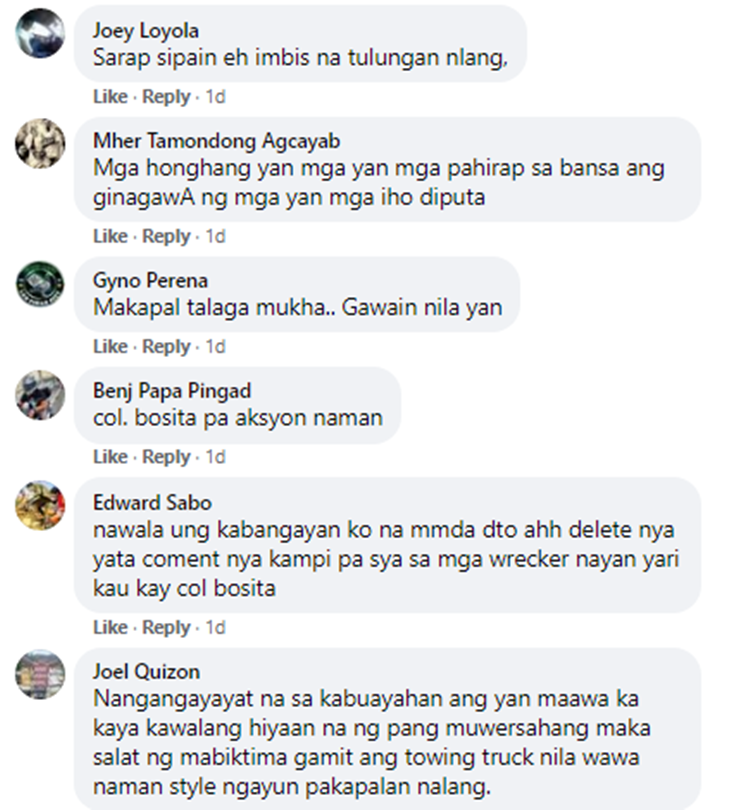Open the Mher Tamondong Agcayab name link
The width and height of the screenshot is (750, 810).
(x=216, y=141)
